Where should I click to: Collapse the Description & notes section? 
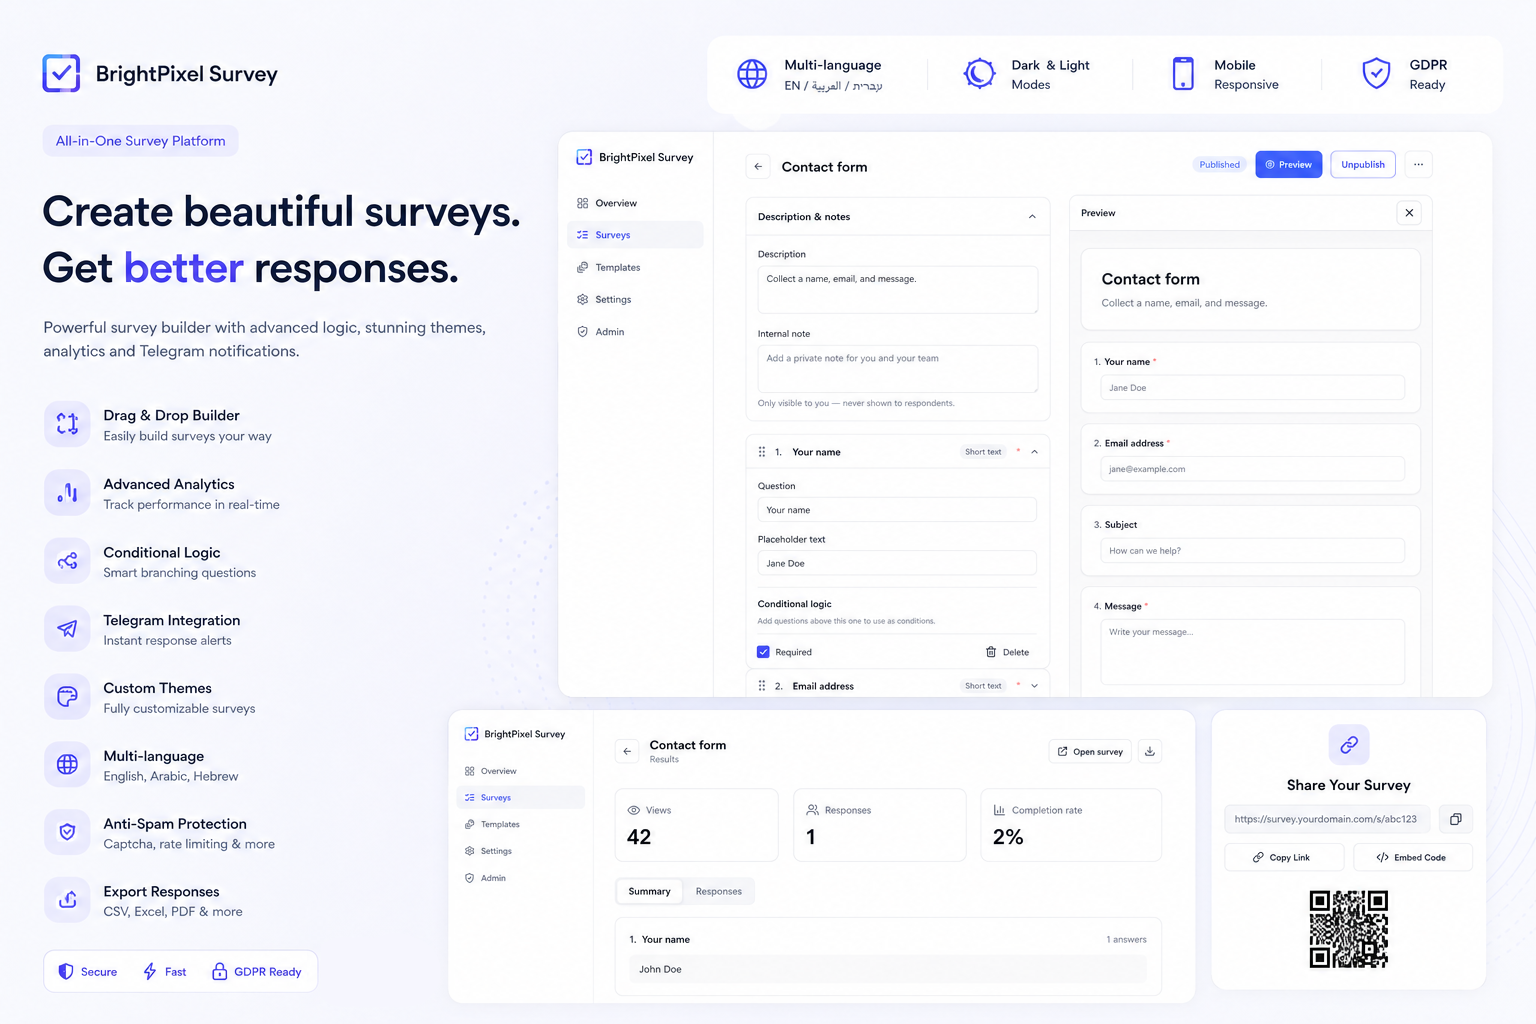[x=1032, y=217]
